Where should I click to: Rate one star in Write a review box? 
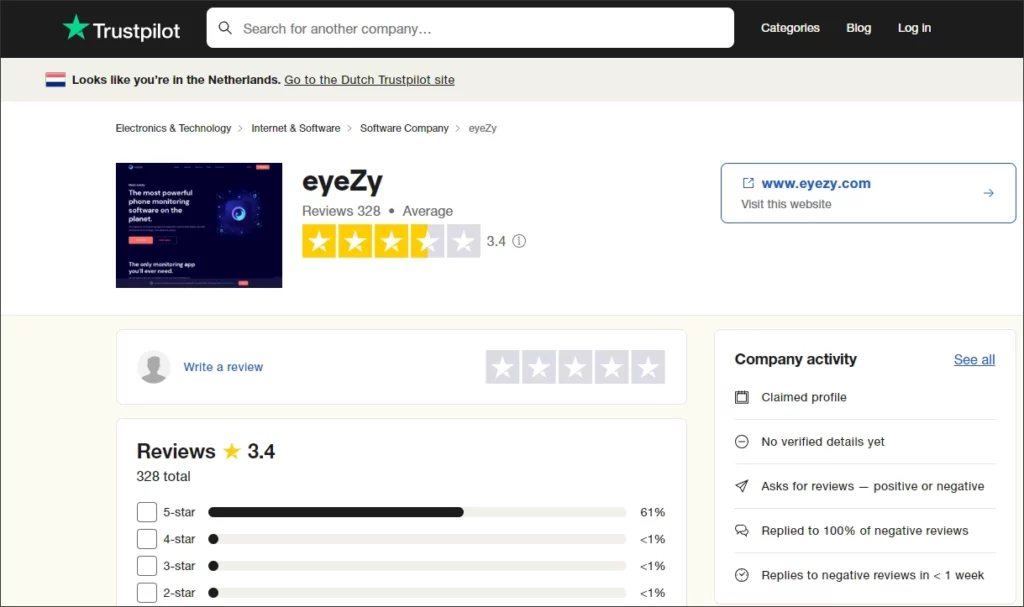503,367
